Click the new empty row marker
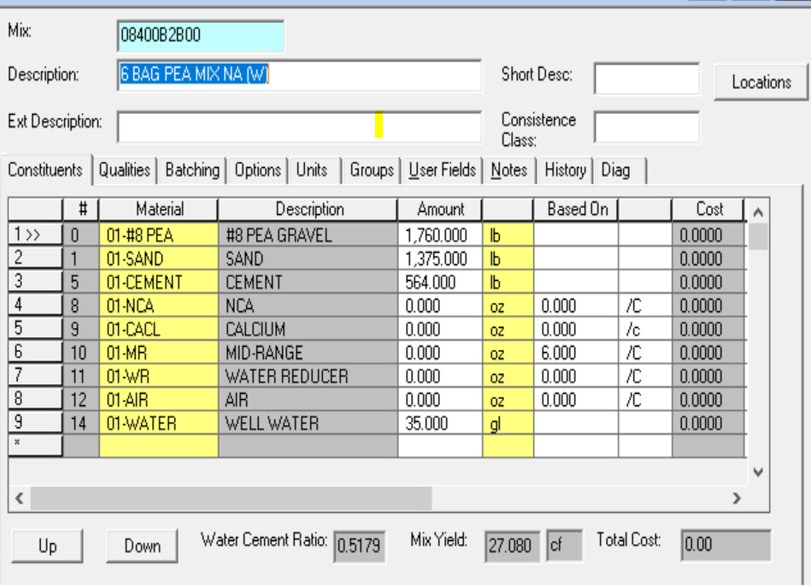 (35, 446)
